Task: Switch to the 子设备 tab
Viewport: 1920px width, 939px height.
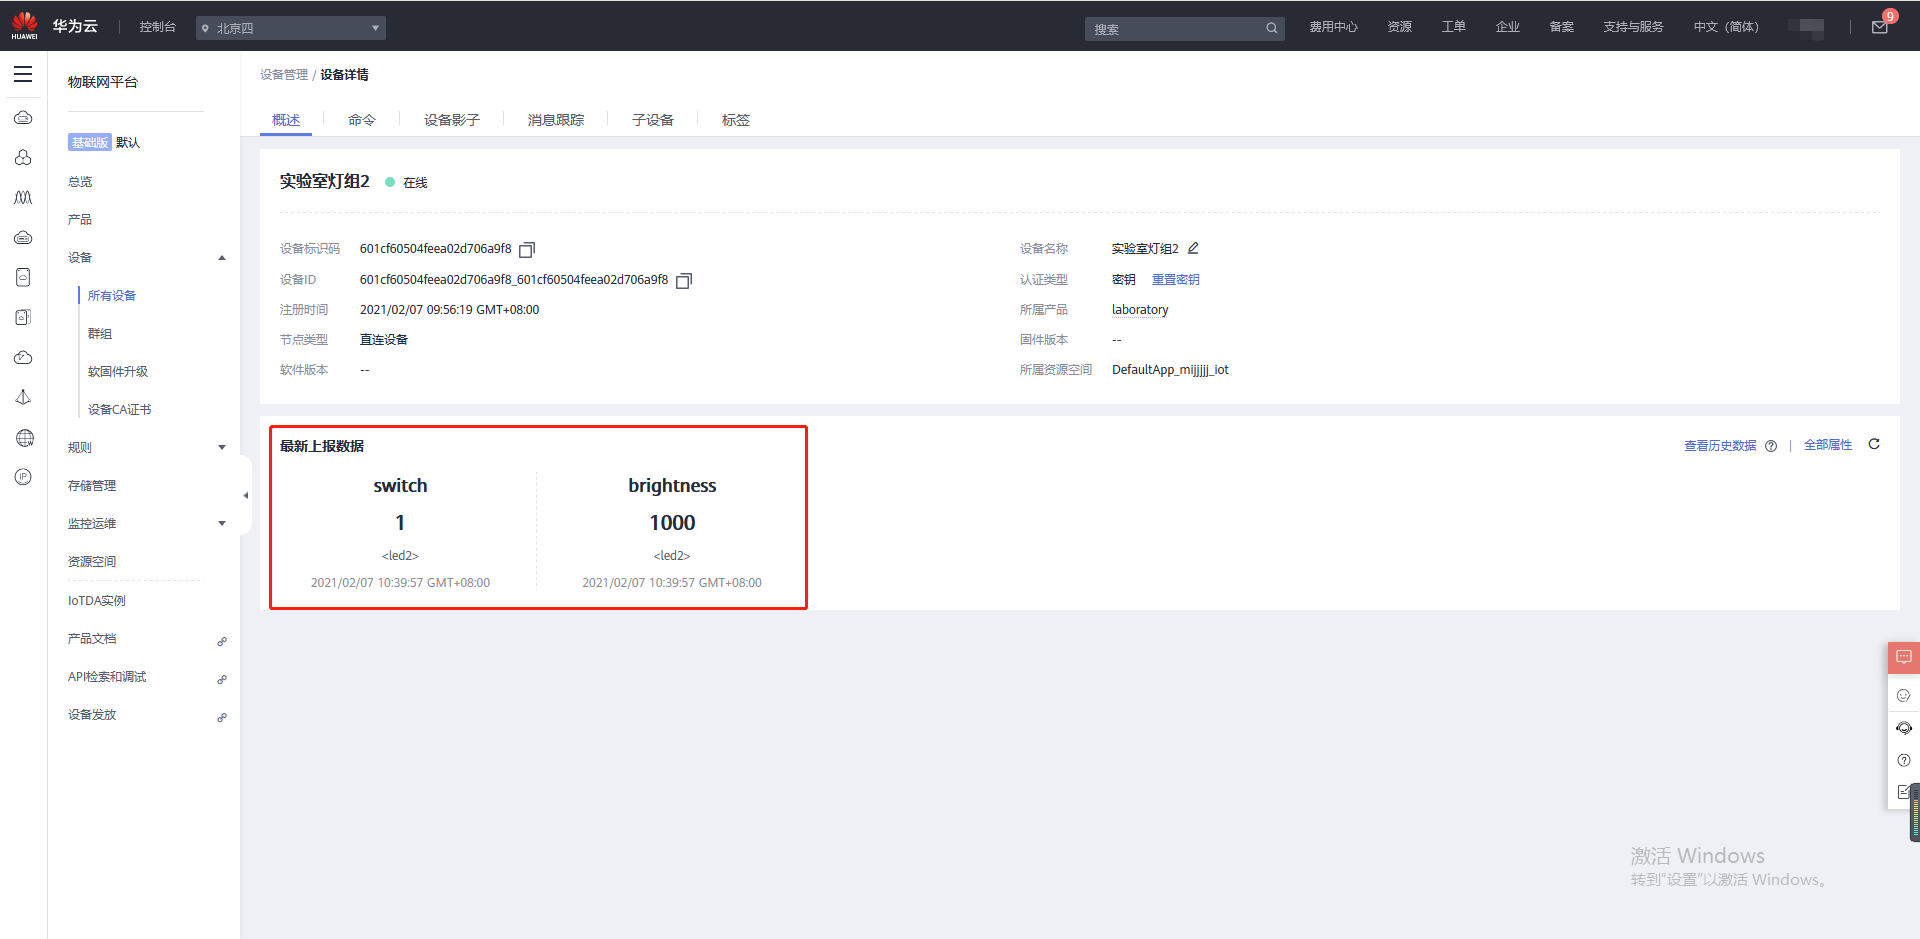Action: point(653,120)
